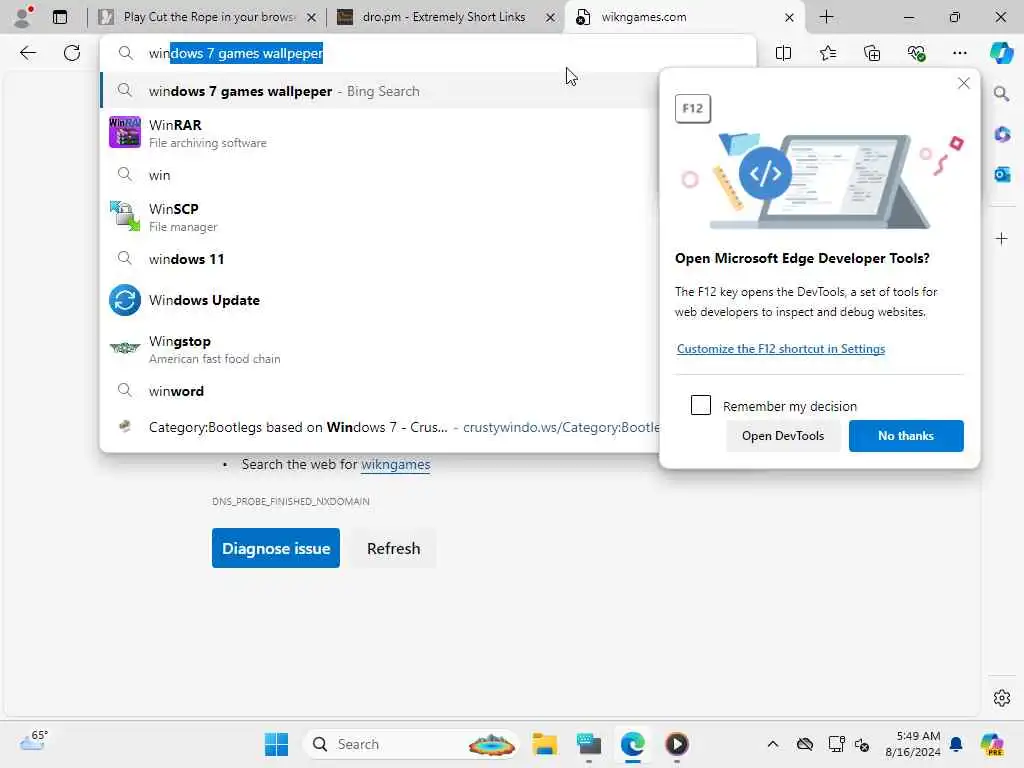Screen dimensions: 1024x768
Task: Open weather widget showing 65°
Action: coord(34,741)
